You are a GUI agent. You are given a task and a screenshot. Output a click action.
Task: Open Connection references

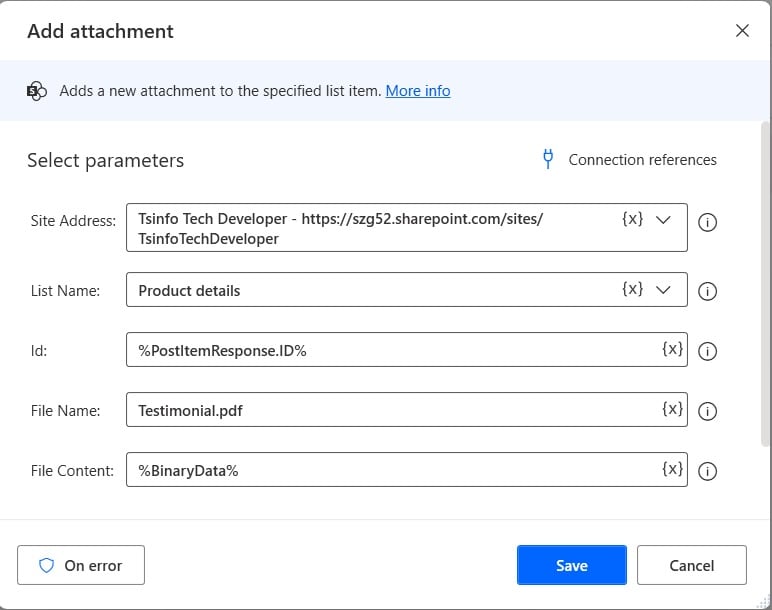(x=642, y=160)
